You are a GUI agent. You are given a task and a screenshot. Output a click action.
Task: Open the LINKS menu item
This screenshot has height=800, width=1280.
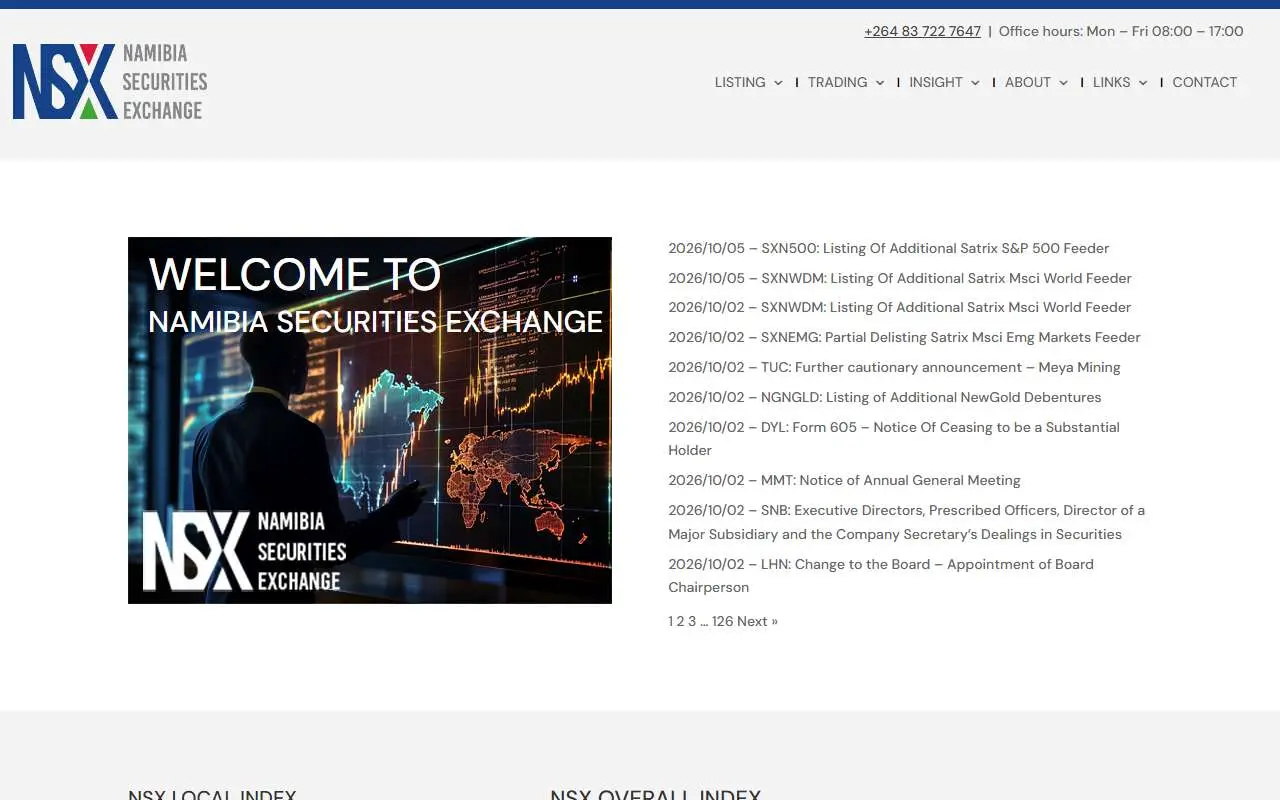1112,82
